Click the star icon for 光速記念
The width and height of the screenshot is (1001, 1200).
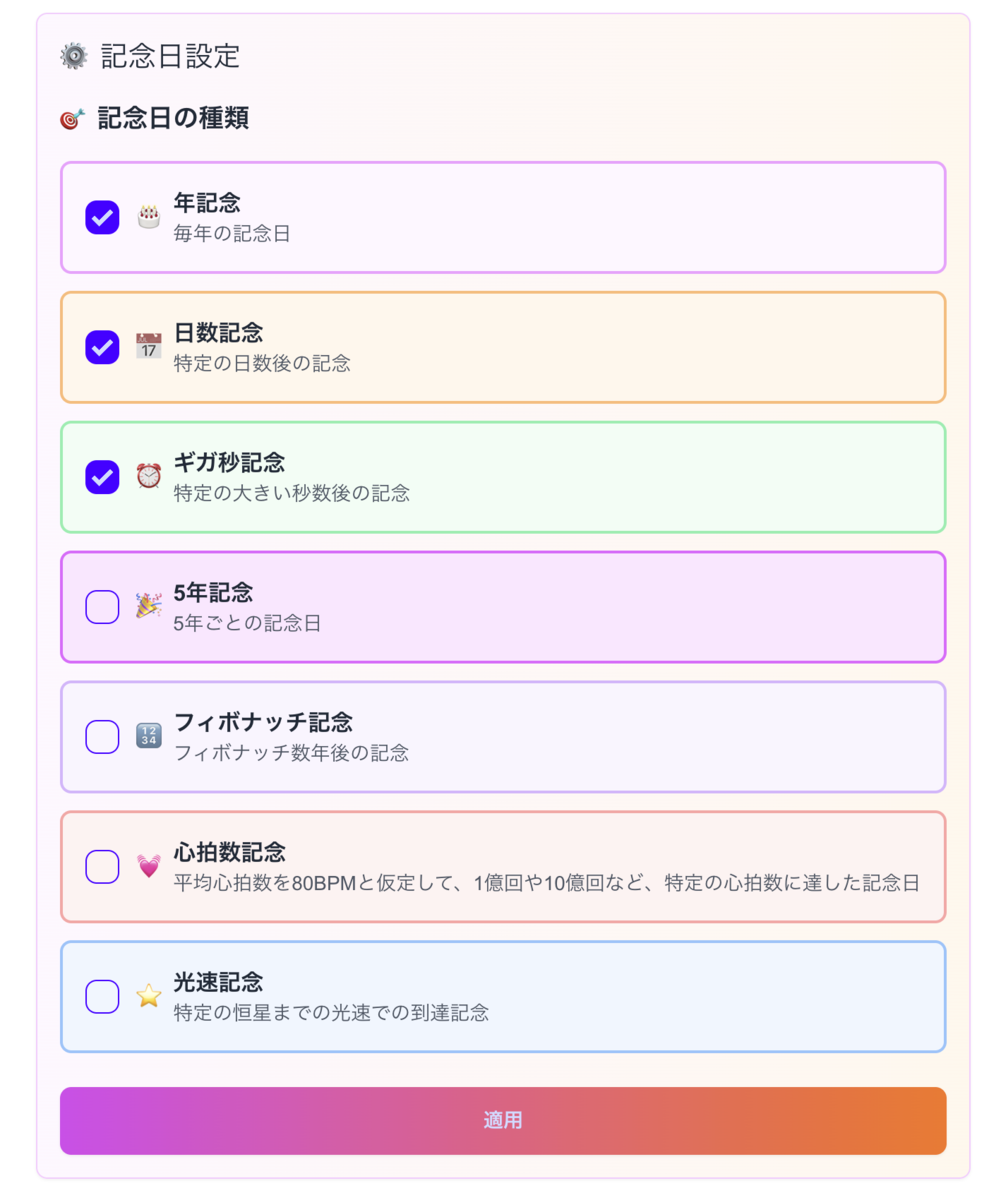click(148, 997)
